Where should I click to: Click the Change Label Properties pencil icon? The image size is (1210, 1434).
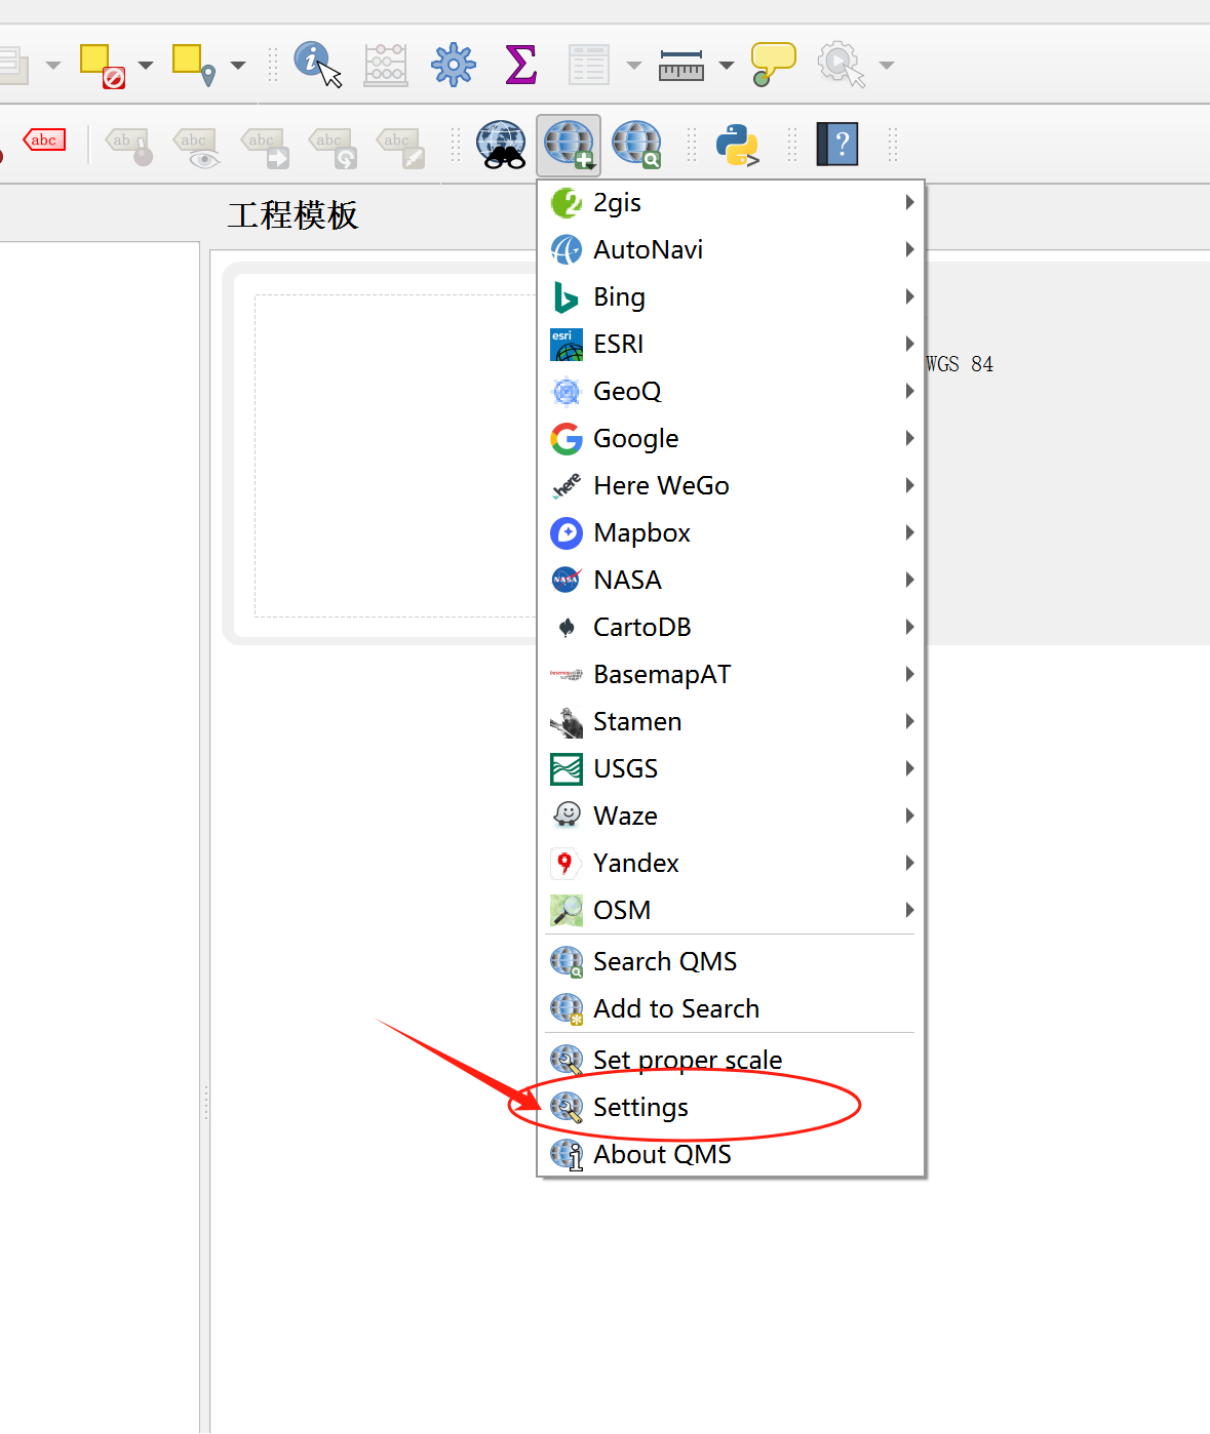pos(401,147)
